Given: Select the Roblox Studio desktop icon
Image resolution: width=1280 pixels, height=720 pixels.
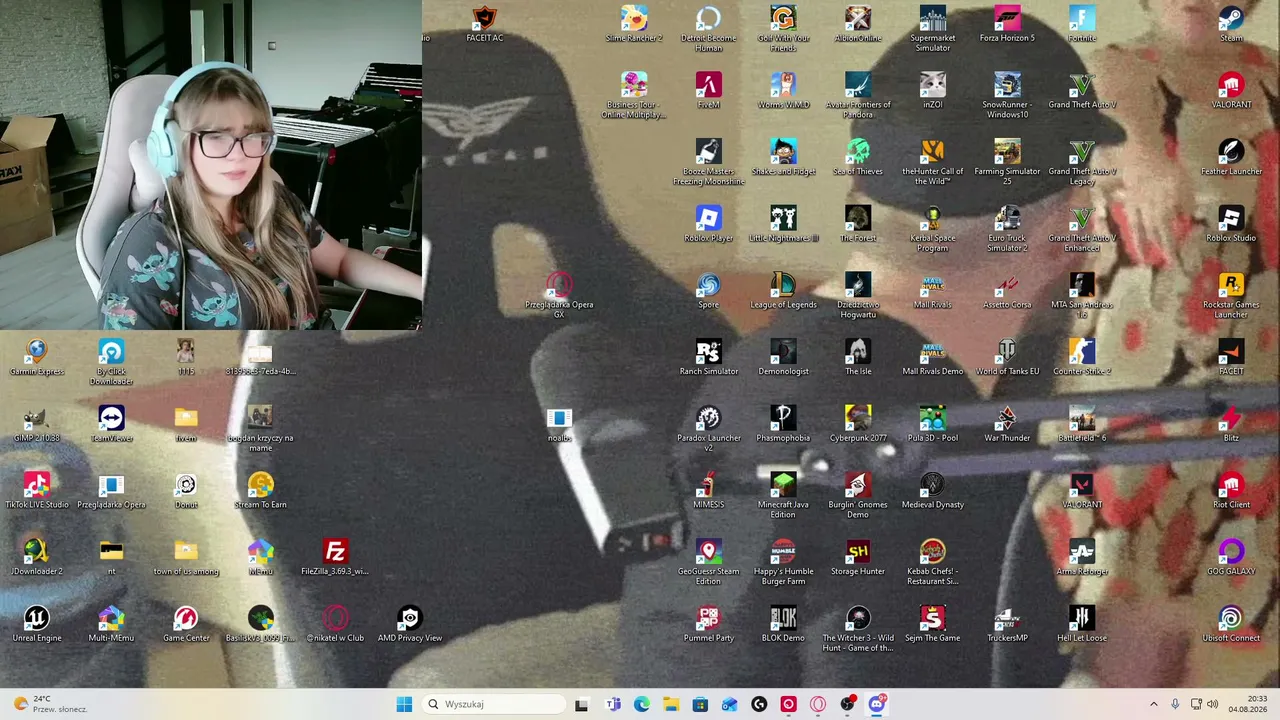Looking at the screenshot, I should click(1231, 225).
